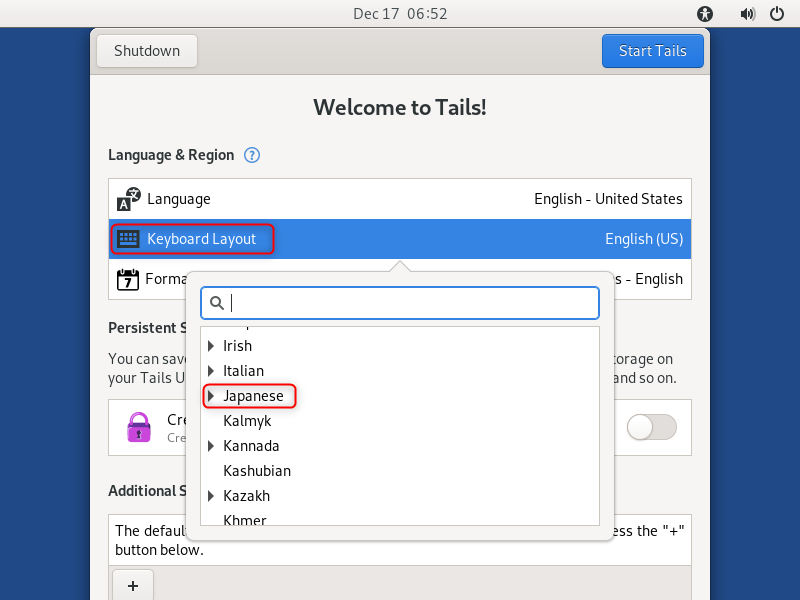Select the Irish layout entry
The image size is (800, 600).
(238, 346)
